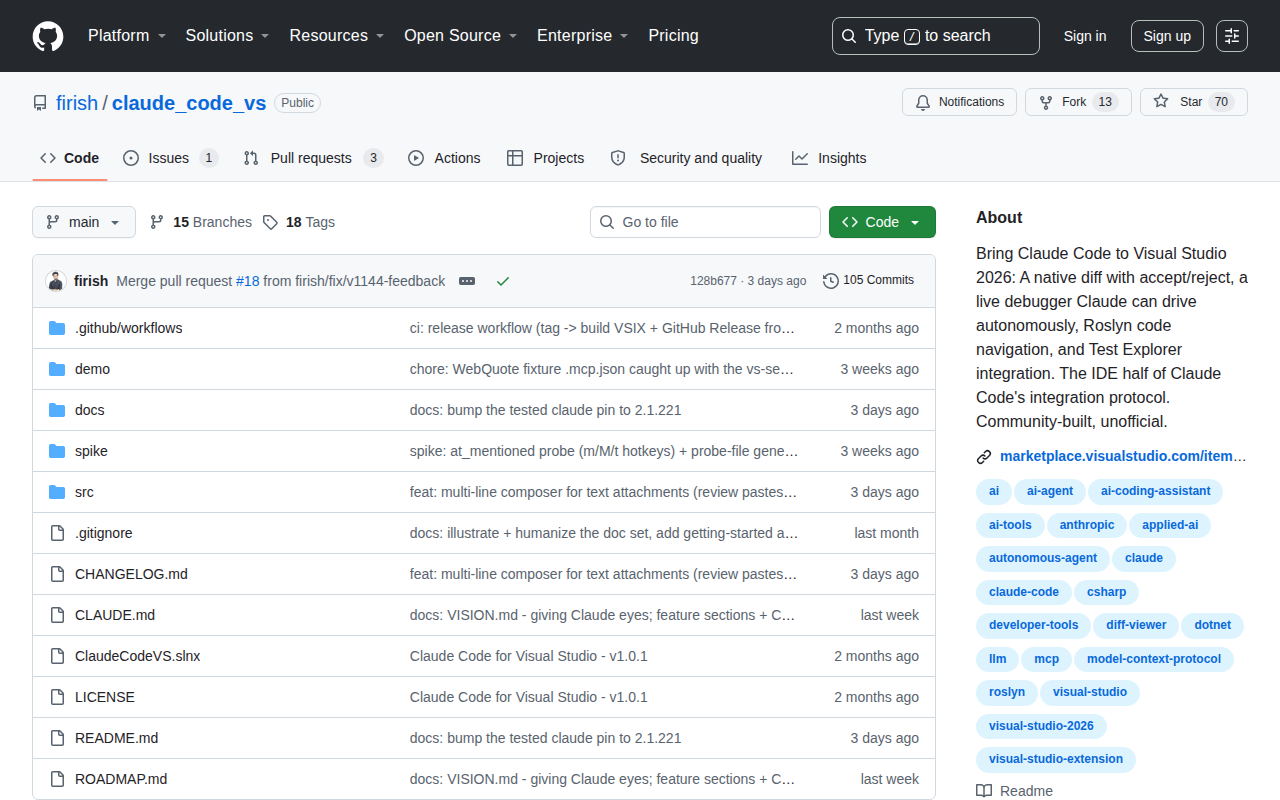The height and width of the screenshot is (800, 1280).
Task: Open the claude_code_vs repository link
Action: 189,103
